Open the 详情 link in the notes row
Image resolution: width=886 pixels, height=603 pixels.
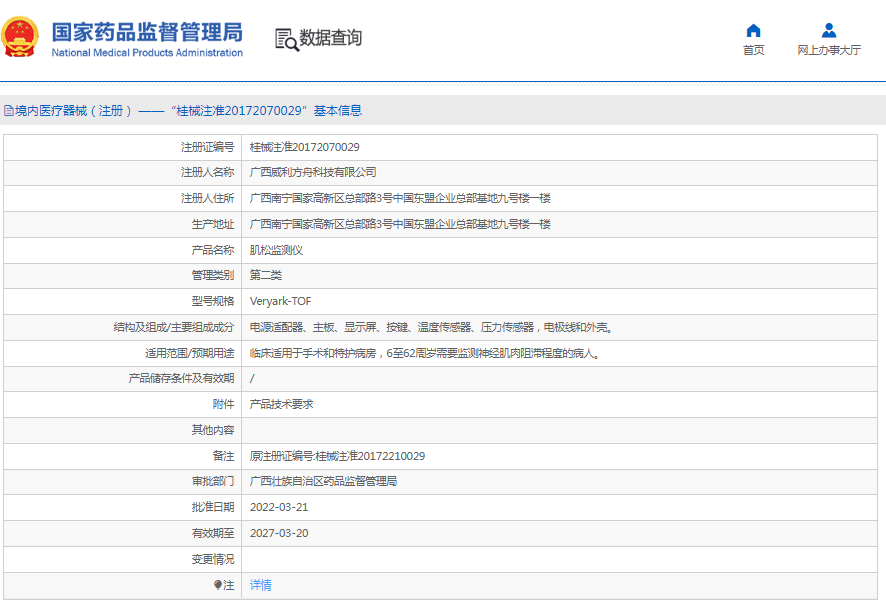point(260,585)
